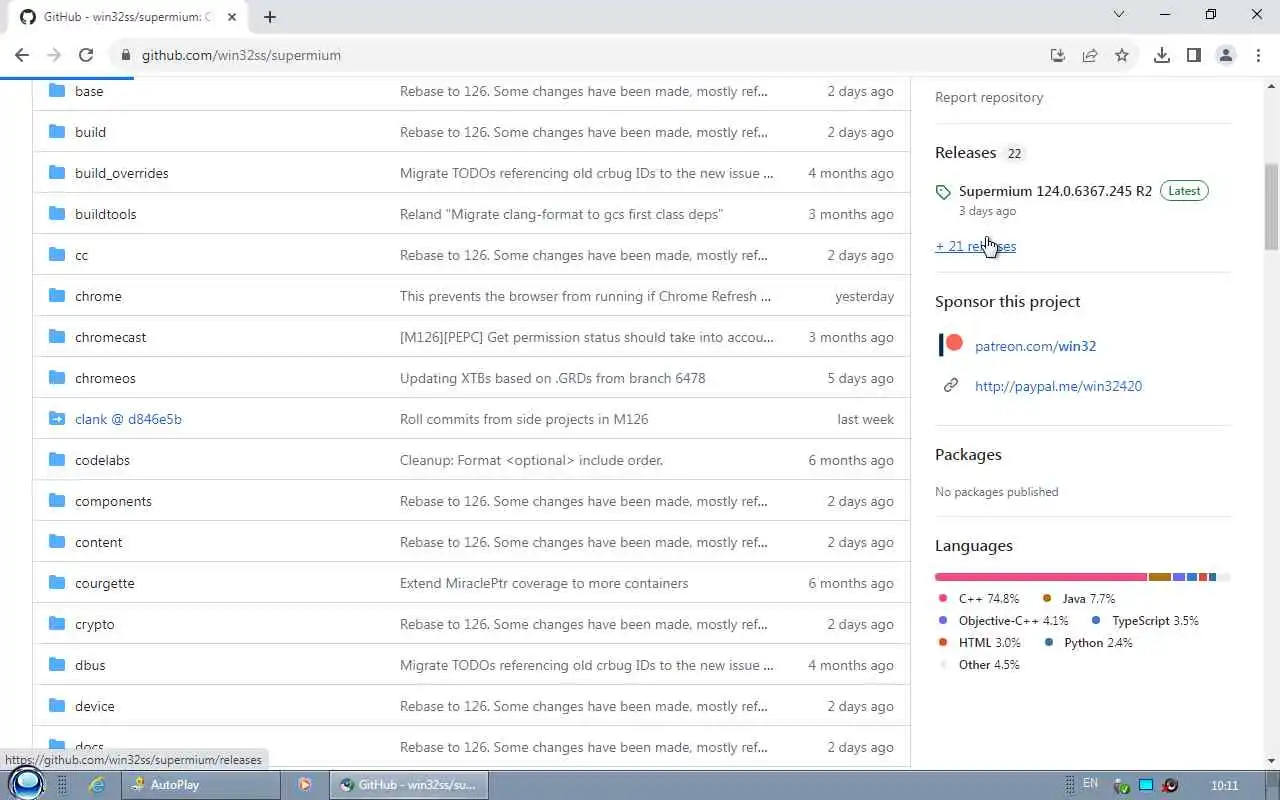
Task: Open commit 'Extend MiraclePtr coverage to more containers'
Action: click(x=544, y=583)
